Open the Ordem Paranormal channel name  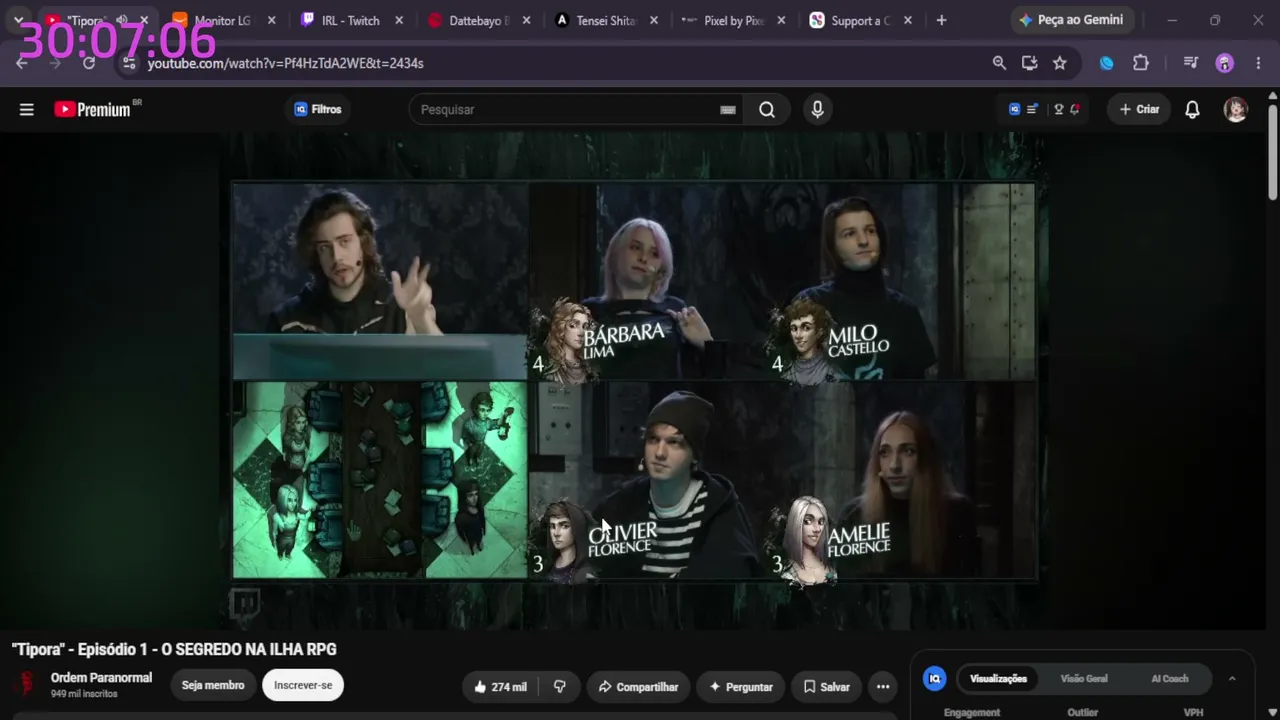tap(102, 678)
